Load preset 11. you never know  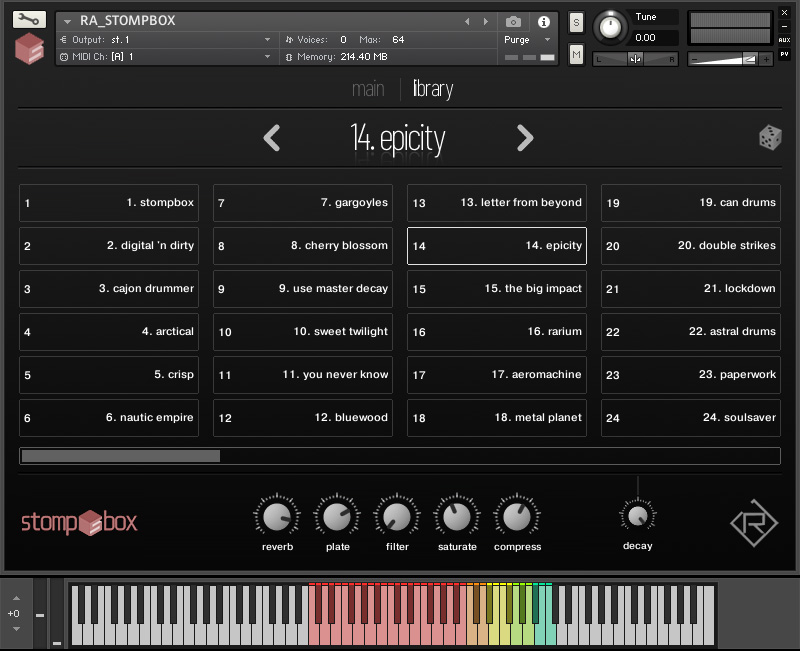(x=303, y=374)
